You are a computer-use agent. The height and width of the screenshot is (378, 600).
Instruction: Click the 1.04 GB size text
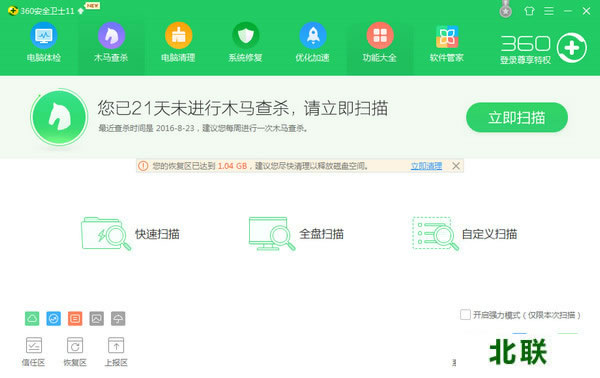pos(232,166)
